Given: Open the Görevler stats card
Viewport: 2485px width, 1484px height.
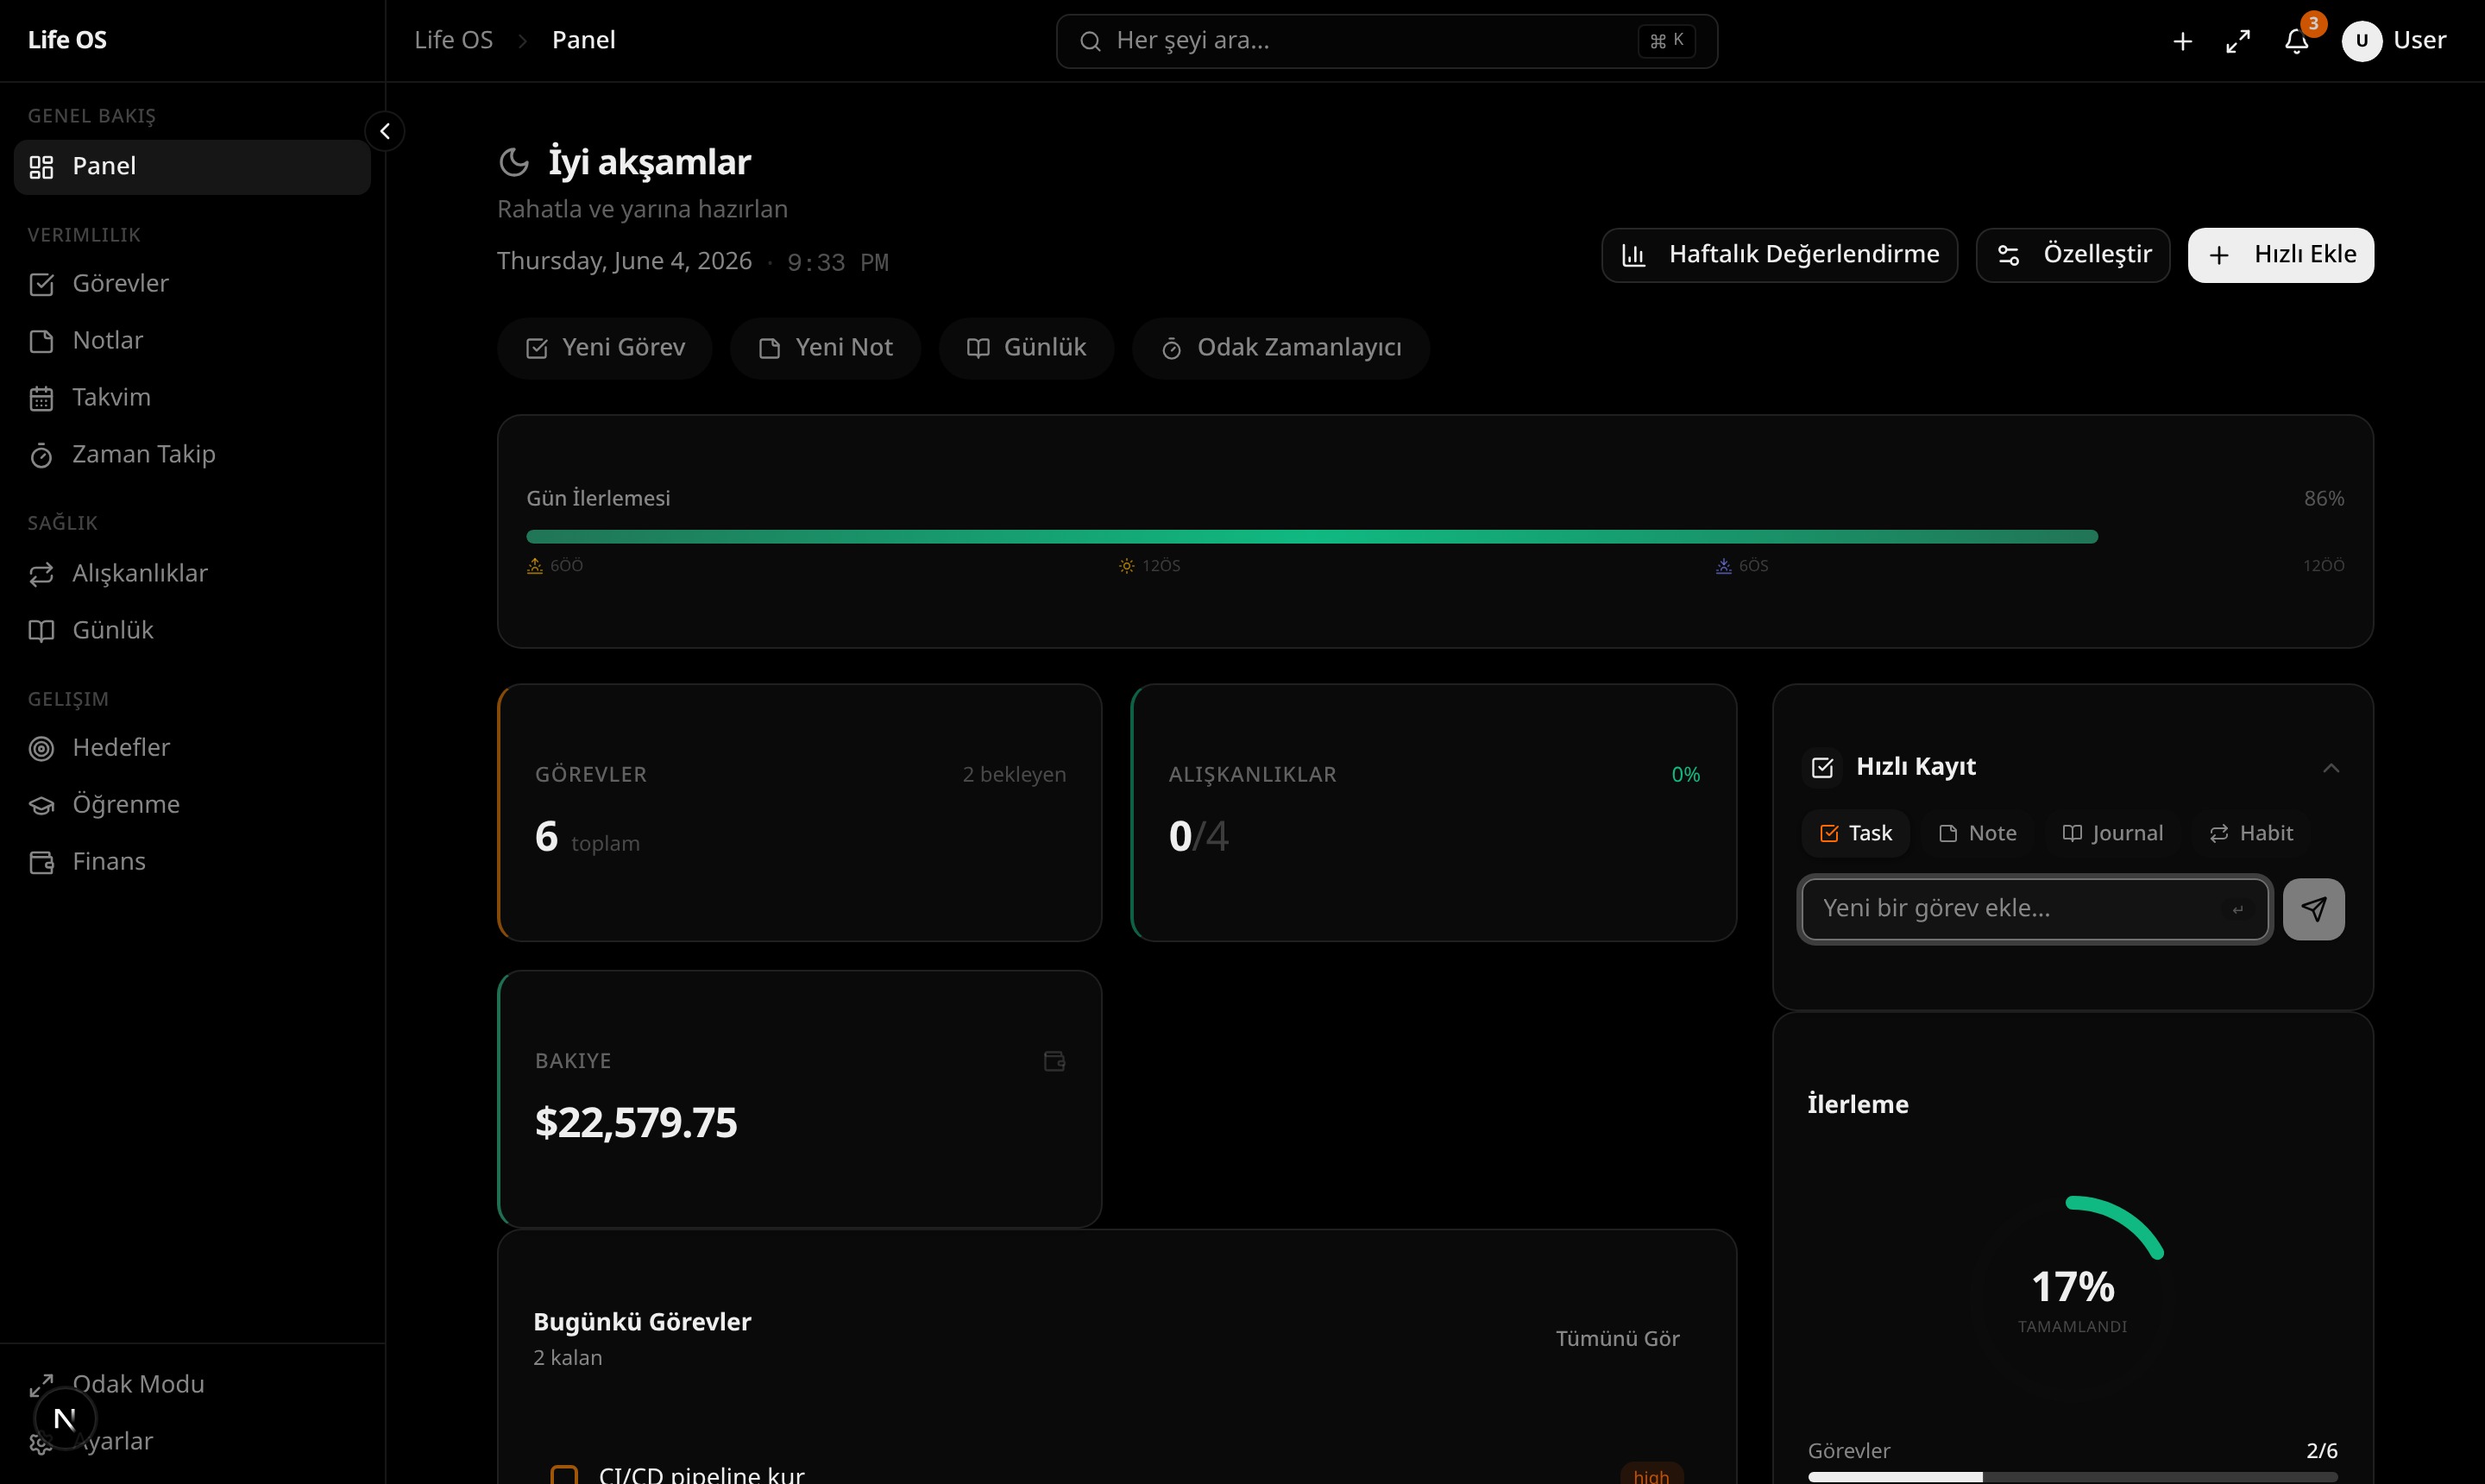Looking at the screenshot, I should point(800,812).
